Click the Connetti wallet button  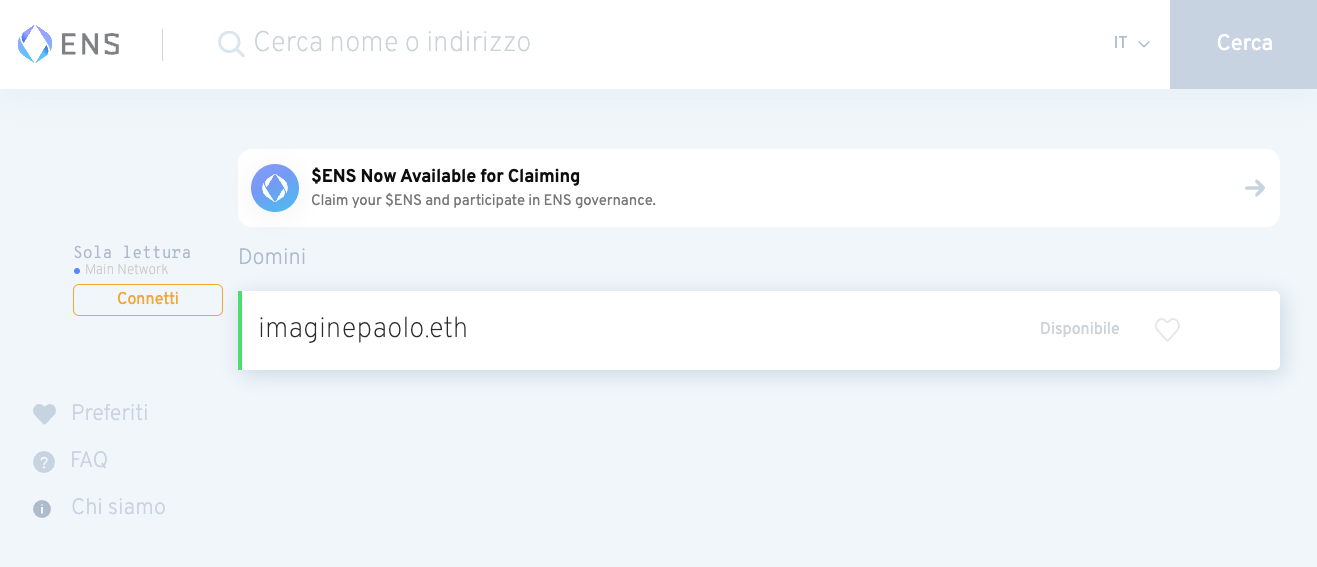pos(148,299)
